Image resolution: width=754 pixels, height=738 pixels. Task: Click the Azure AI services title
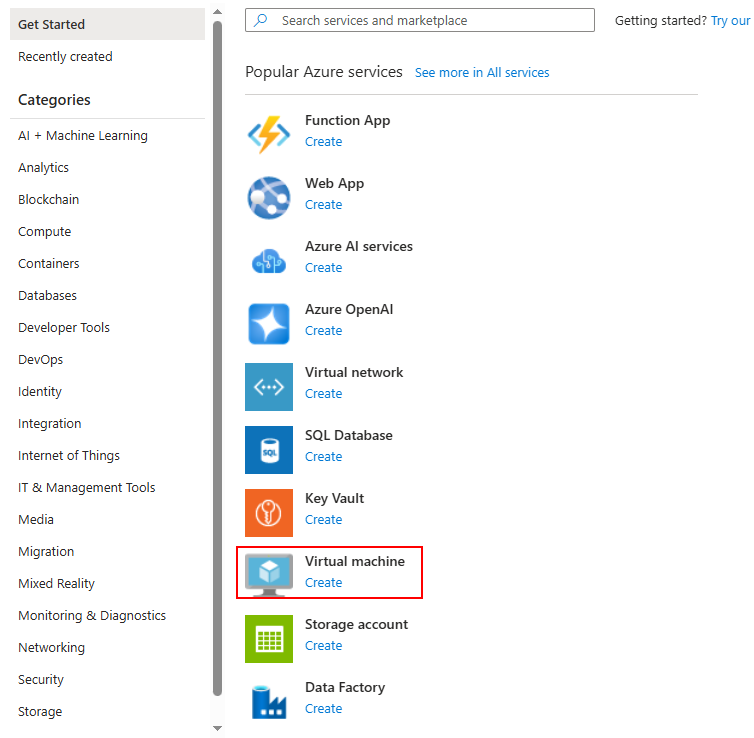click(359, 246)
